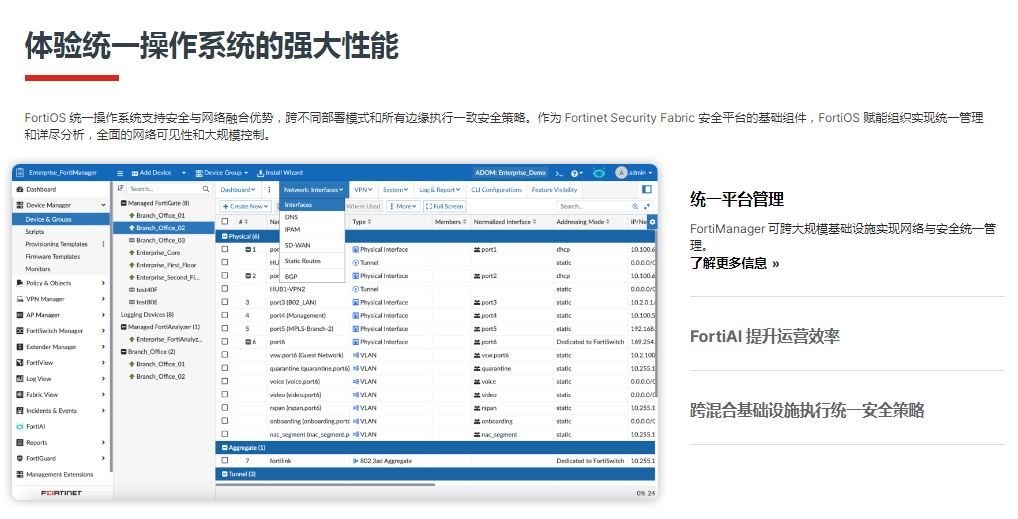Viewport: 1018px width, 519px height.
Task: Collapse the Aggregate (1) section
Action: click(224, 448)
